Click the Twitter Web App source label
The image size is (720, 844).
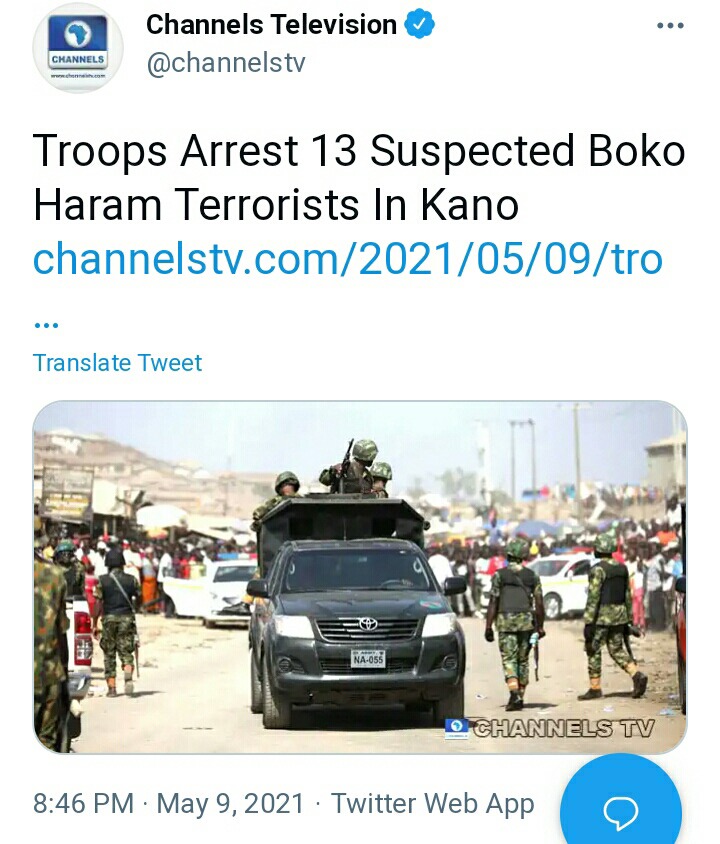click(x=432, y=804)
